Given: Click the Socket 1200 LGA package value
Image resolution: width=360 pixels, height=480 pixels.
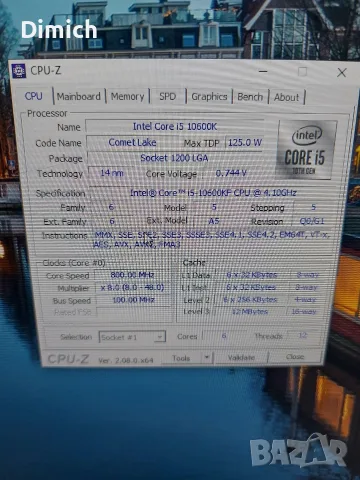Looking at the screenshot, I should click(174, 158).
